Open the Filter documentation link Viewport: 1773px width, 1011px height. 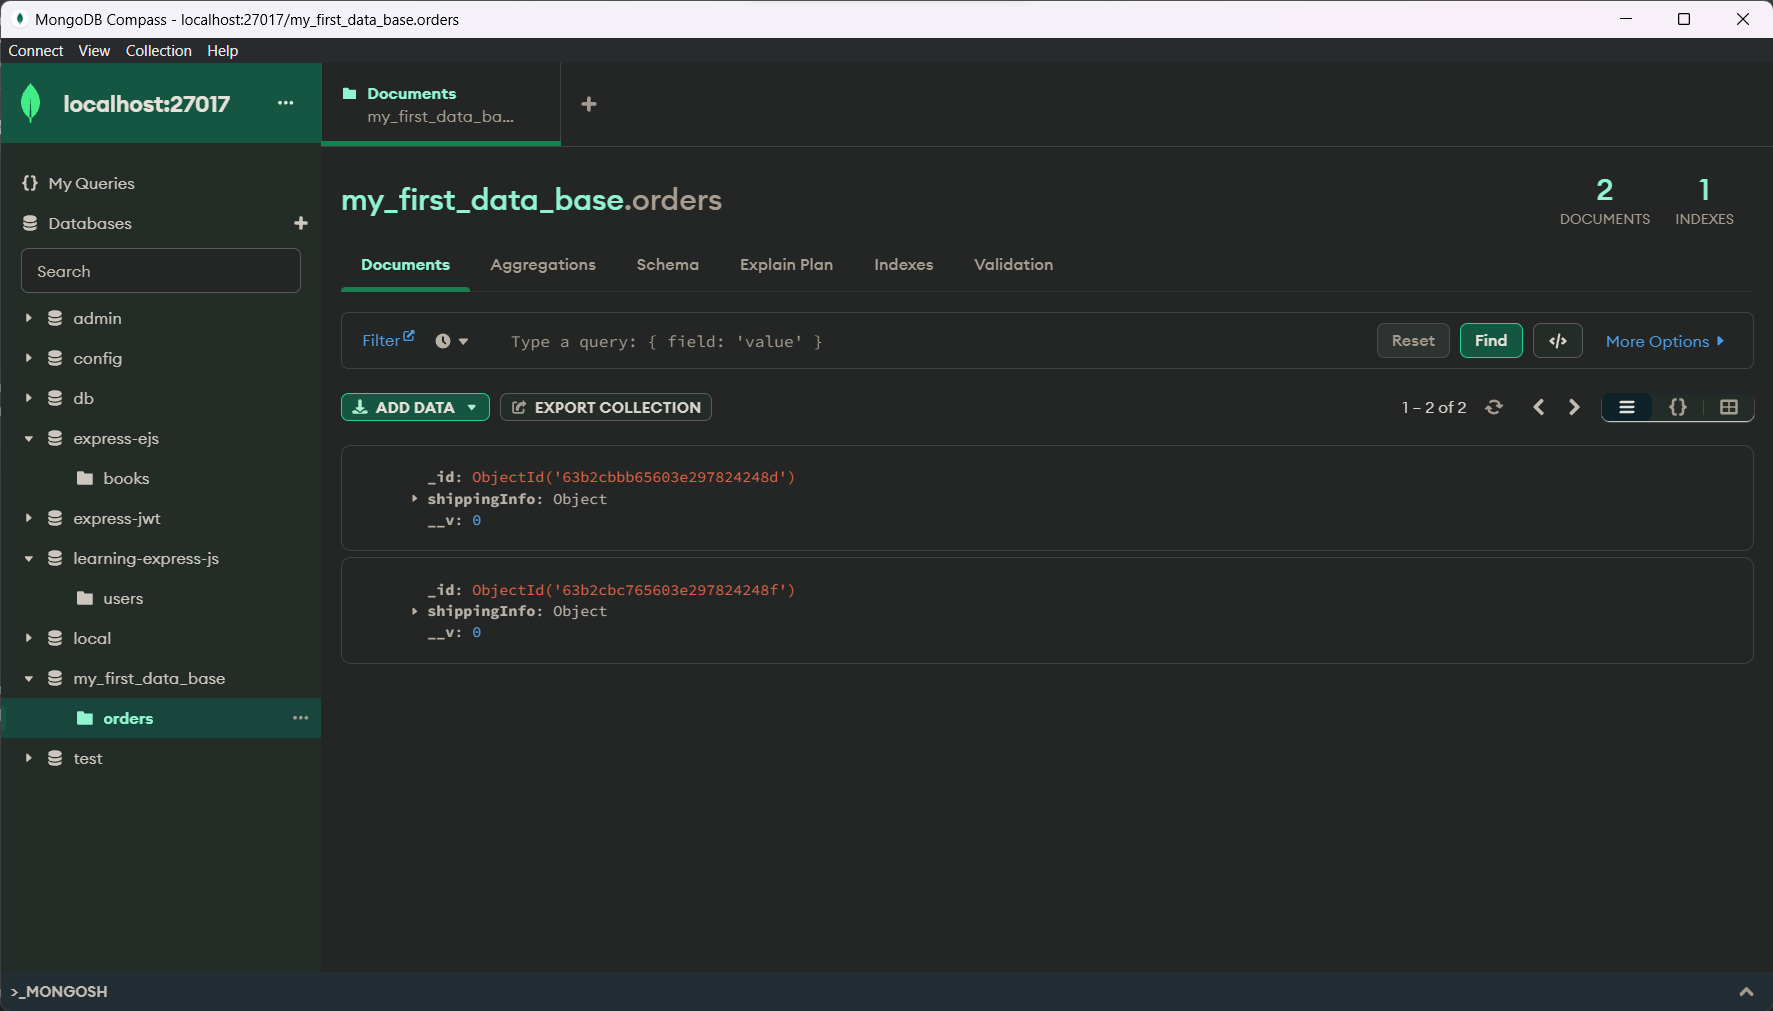(388, 340)
